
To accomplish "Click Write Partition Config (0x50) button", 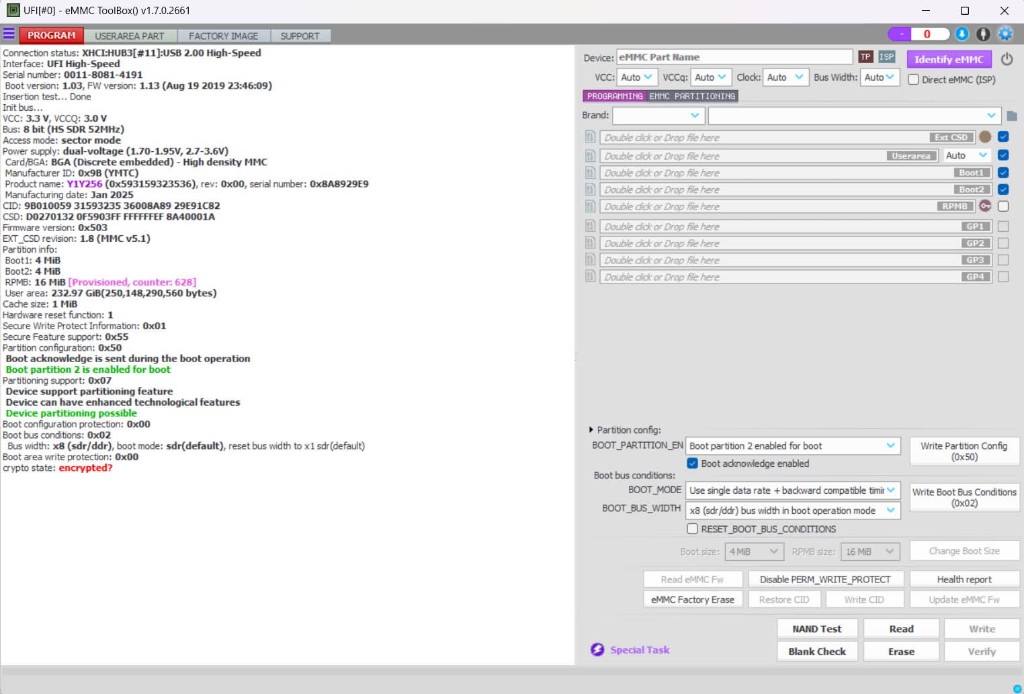I will coord(964,451).
